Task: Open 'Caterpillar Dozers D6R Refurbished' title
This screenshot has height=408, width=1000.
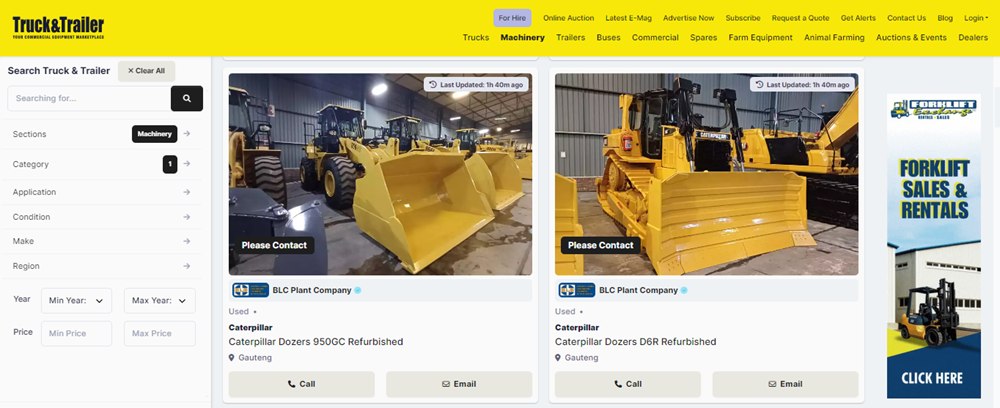Action: (x=635, y=342)
